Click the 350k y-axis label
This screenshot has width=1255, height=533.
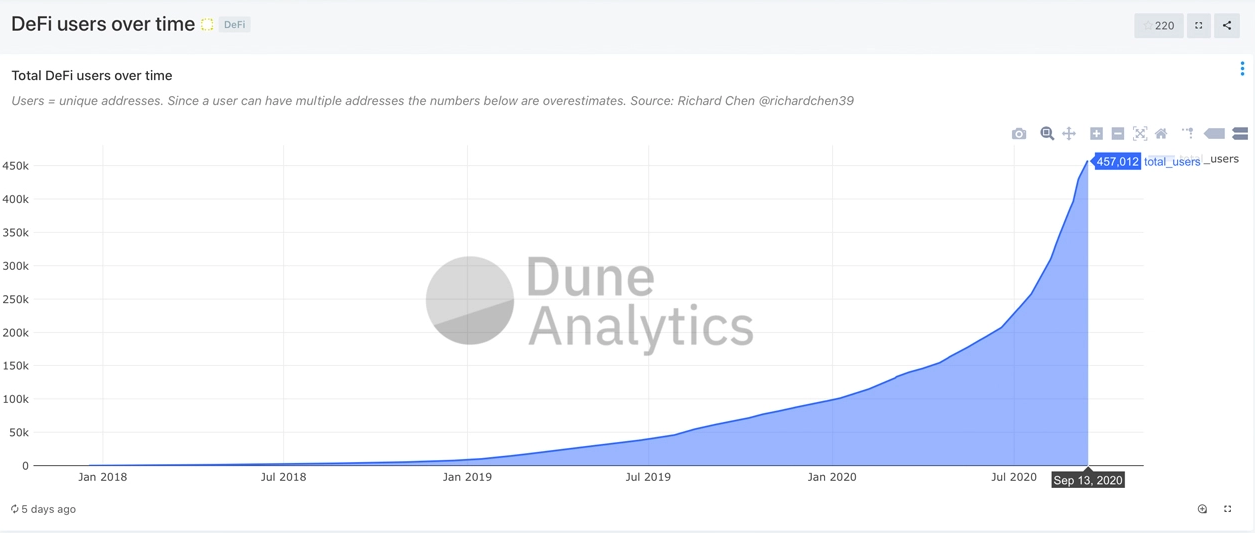16,233
